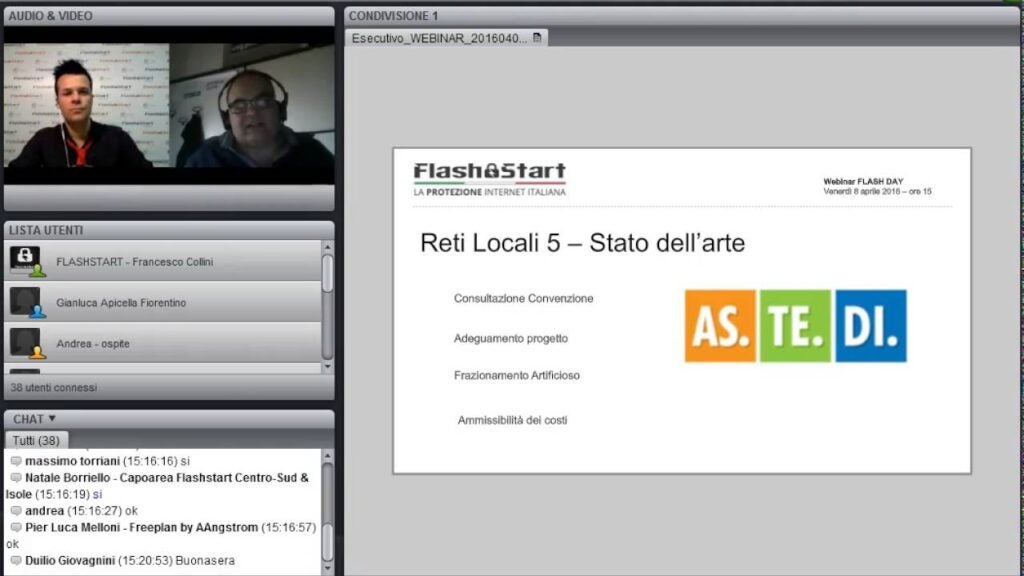Click the chat bubble icon beside massimo torriani
1024x576 pixels.
point(16,461)
